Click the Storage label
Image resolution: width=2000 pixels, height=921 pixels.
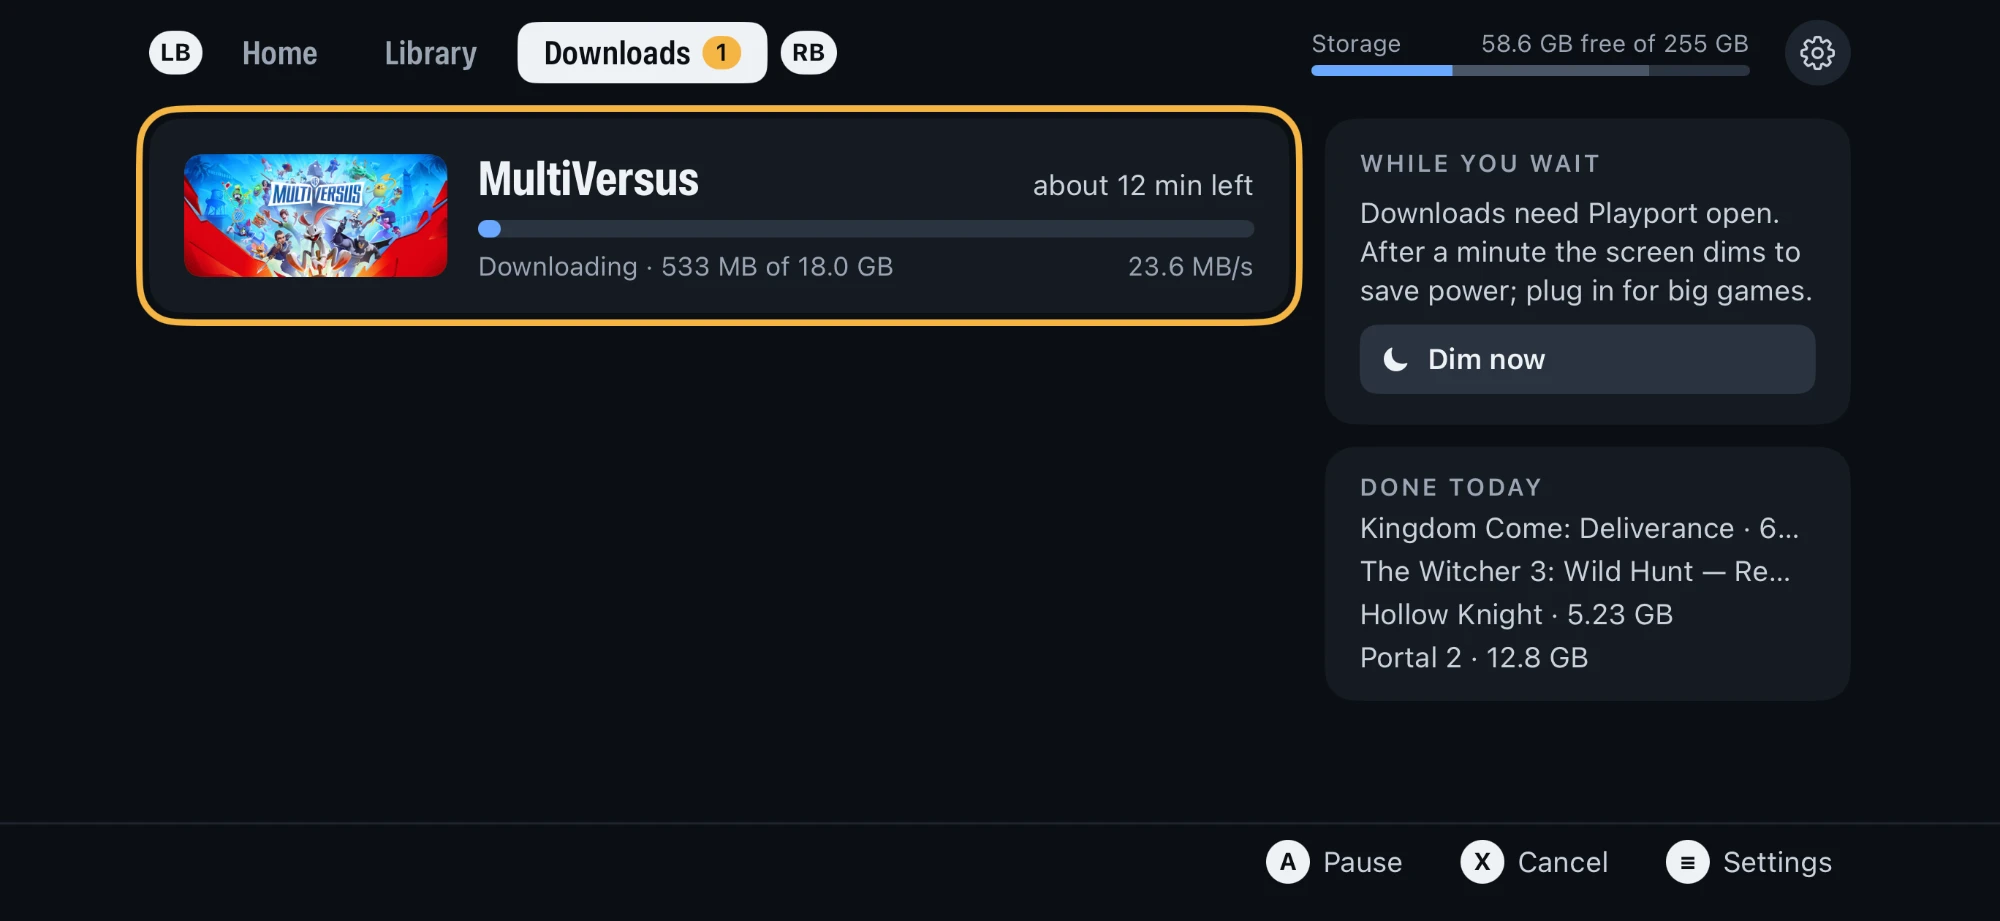point(1356,44)
